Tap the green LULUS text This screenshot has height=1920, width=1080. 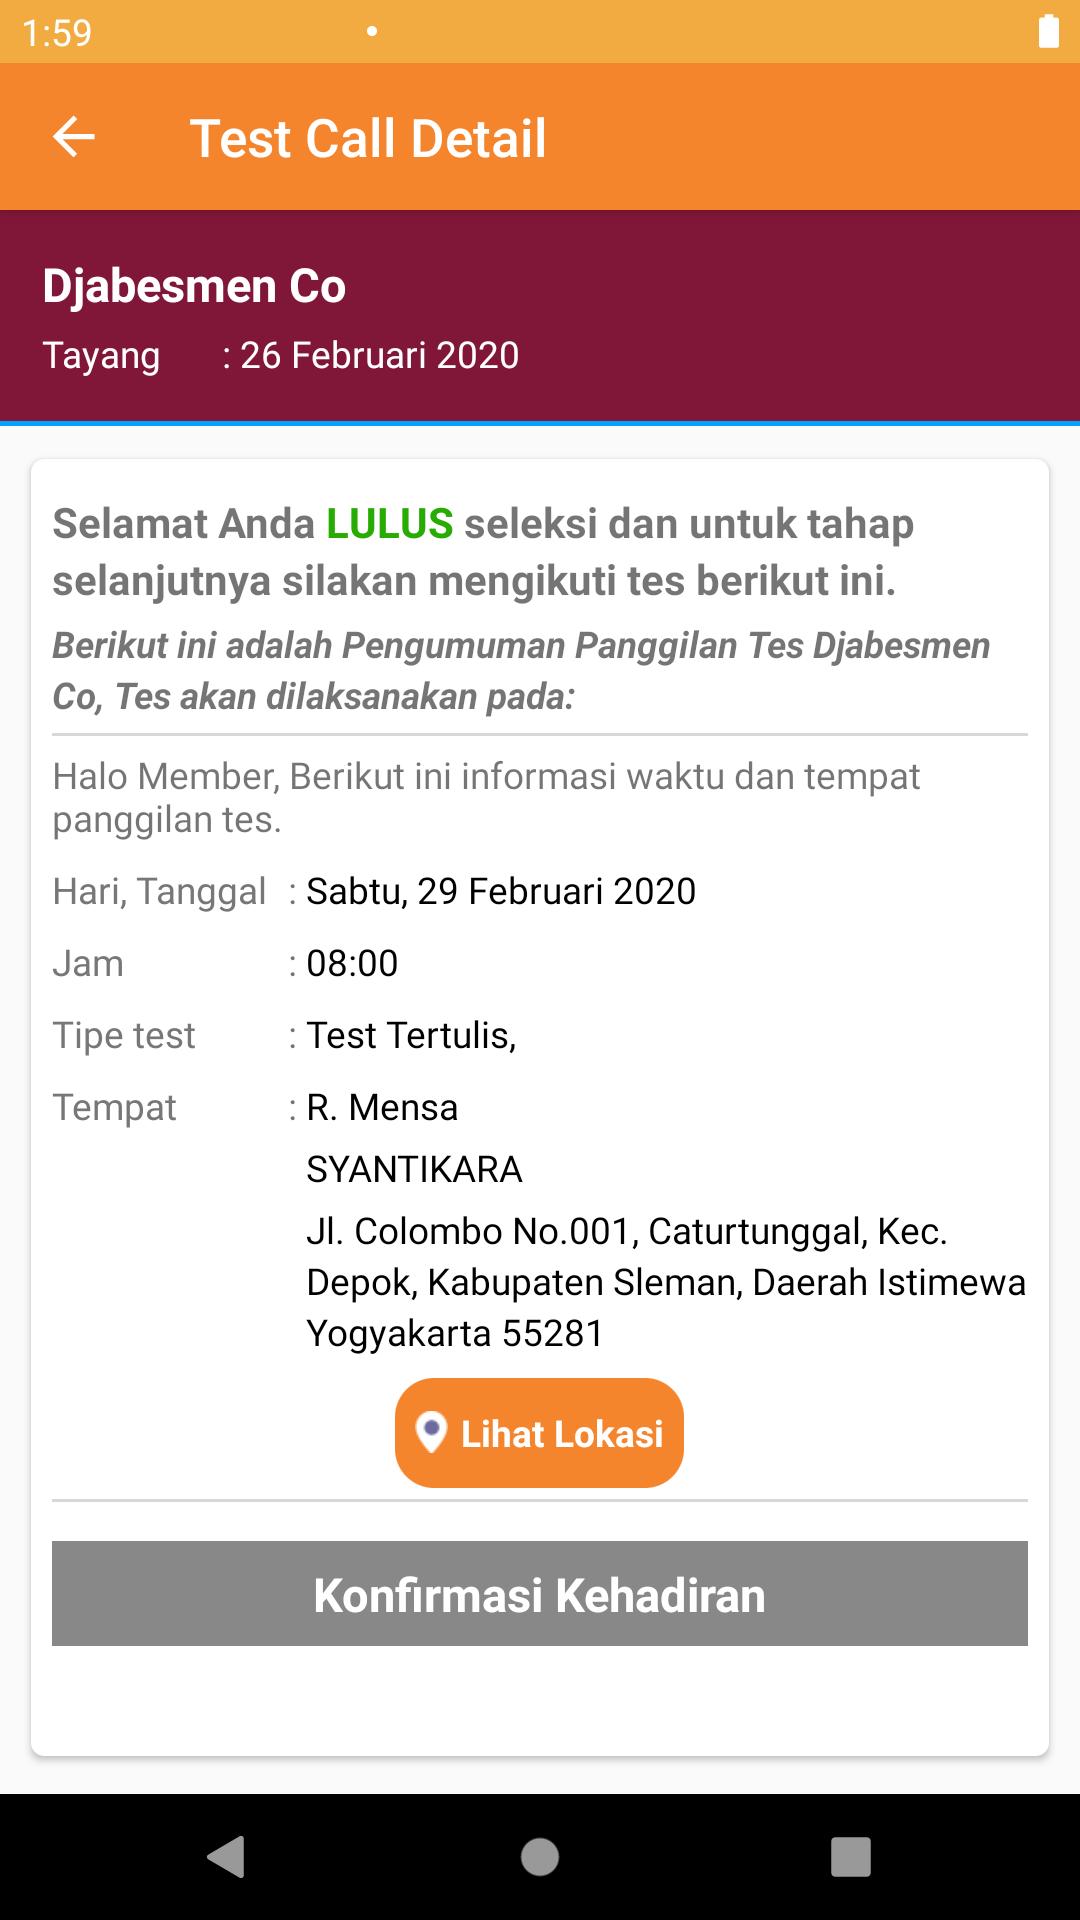[x=390, y=524]
